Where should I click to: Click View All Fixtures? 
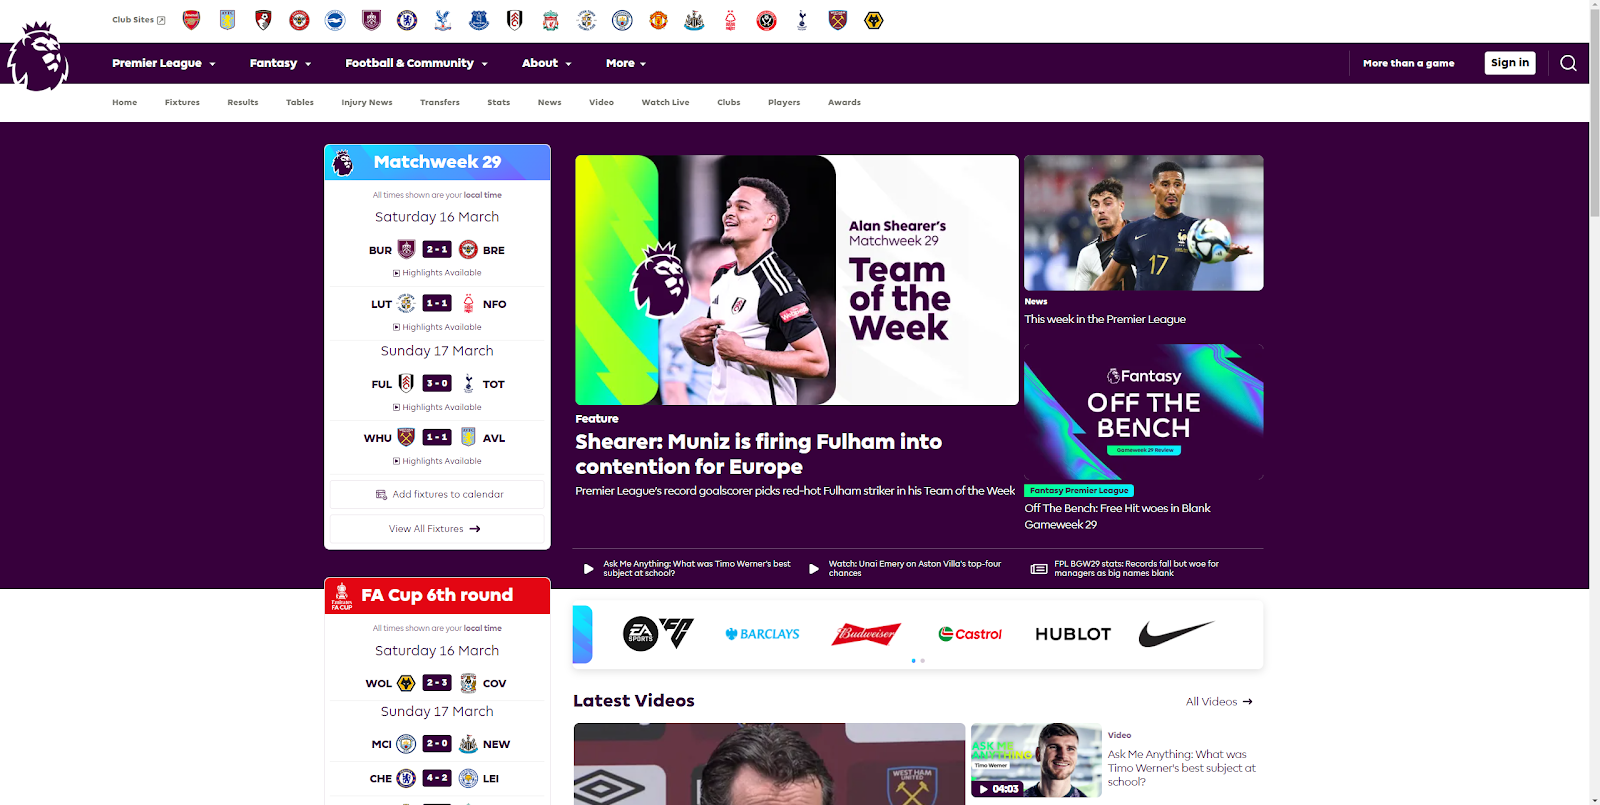click(438, 528)
